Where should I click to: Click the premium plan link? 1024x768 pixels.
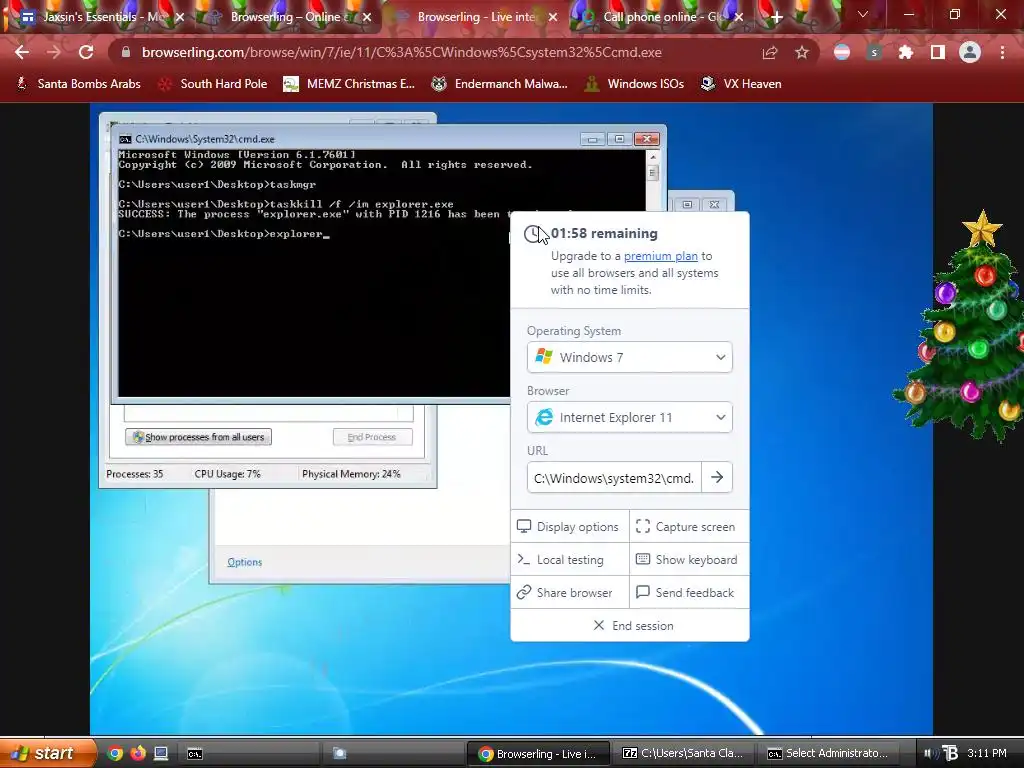coord(660,256)
